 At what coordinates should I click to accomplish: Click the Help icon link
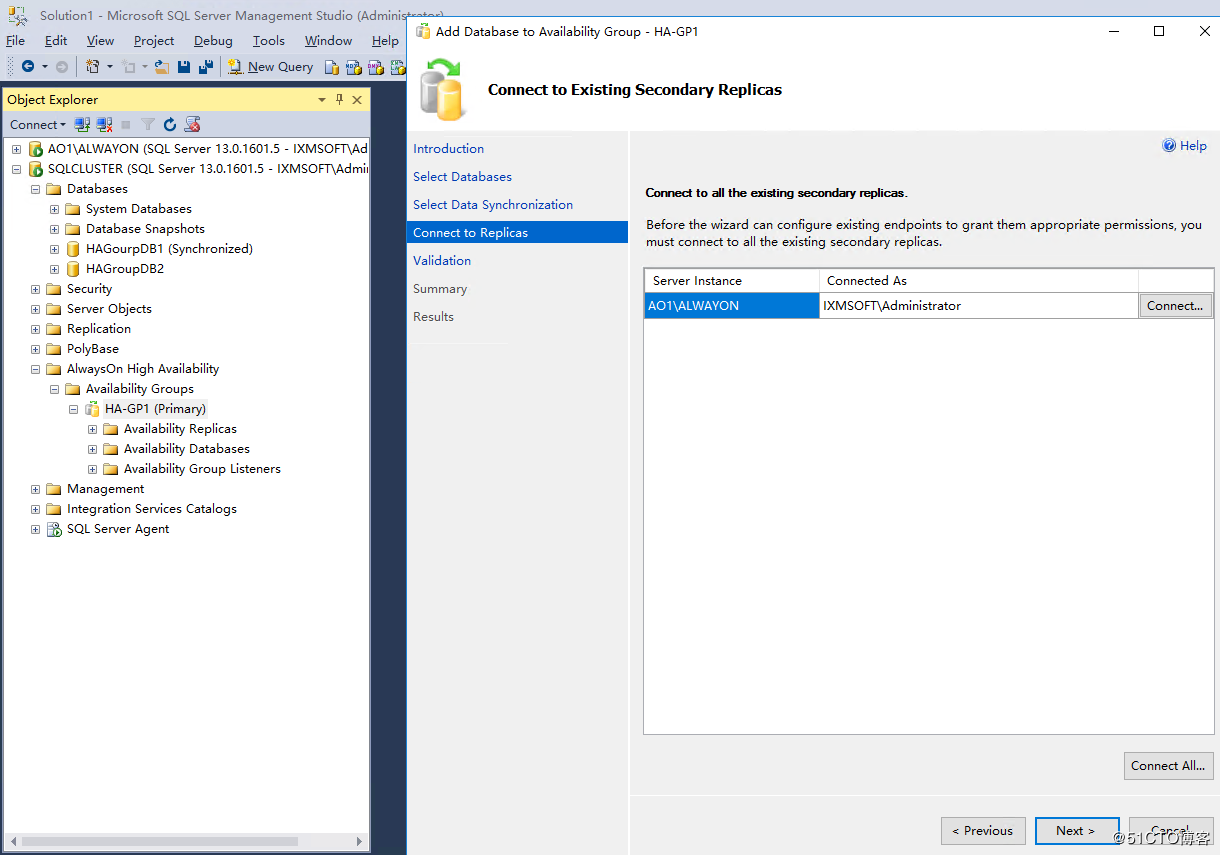point(1184,145)
